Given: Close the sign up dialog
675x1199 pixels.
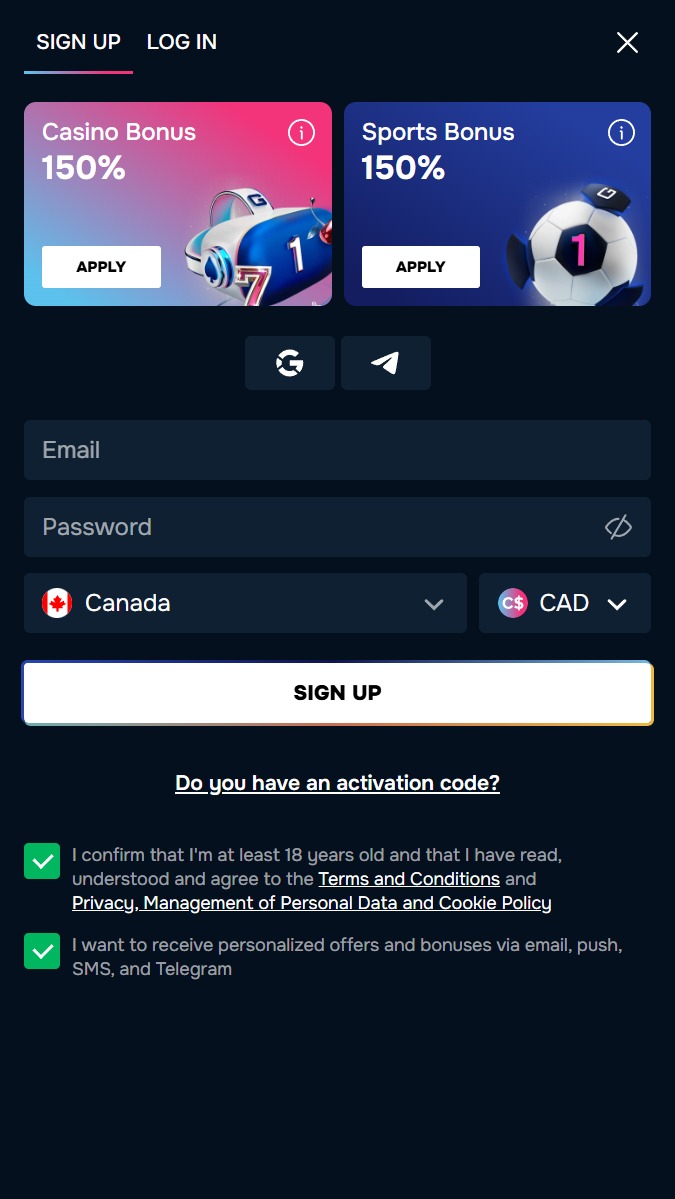Looking at the screenshot, I should pos(627,42).
